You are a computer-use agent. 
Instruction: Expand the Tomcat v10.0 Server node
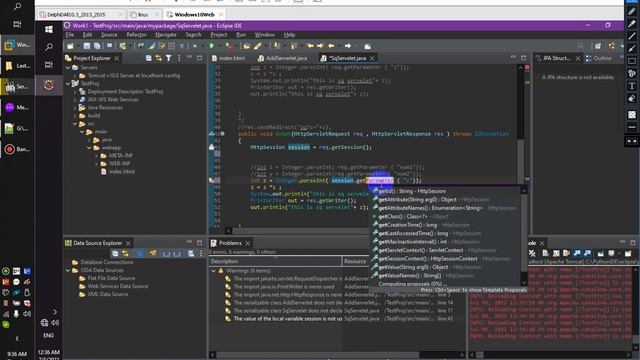coord(75,76)
